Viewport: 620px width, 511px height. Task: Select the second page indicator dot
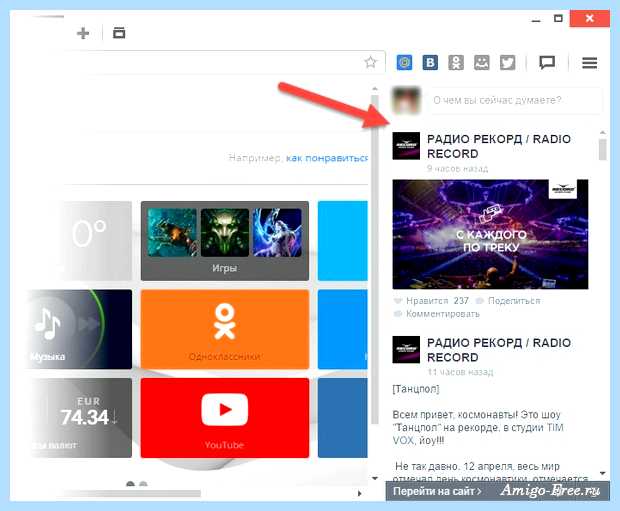point(143,484)
